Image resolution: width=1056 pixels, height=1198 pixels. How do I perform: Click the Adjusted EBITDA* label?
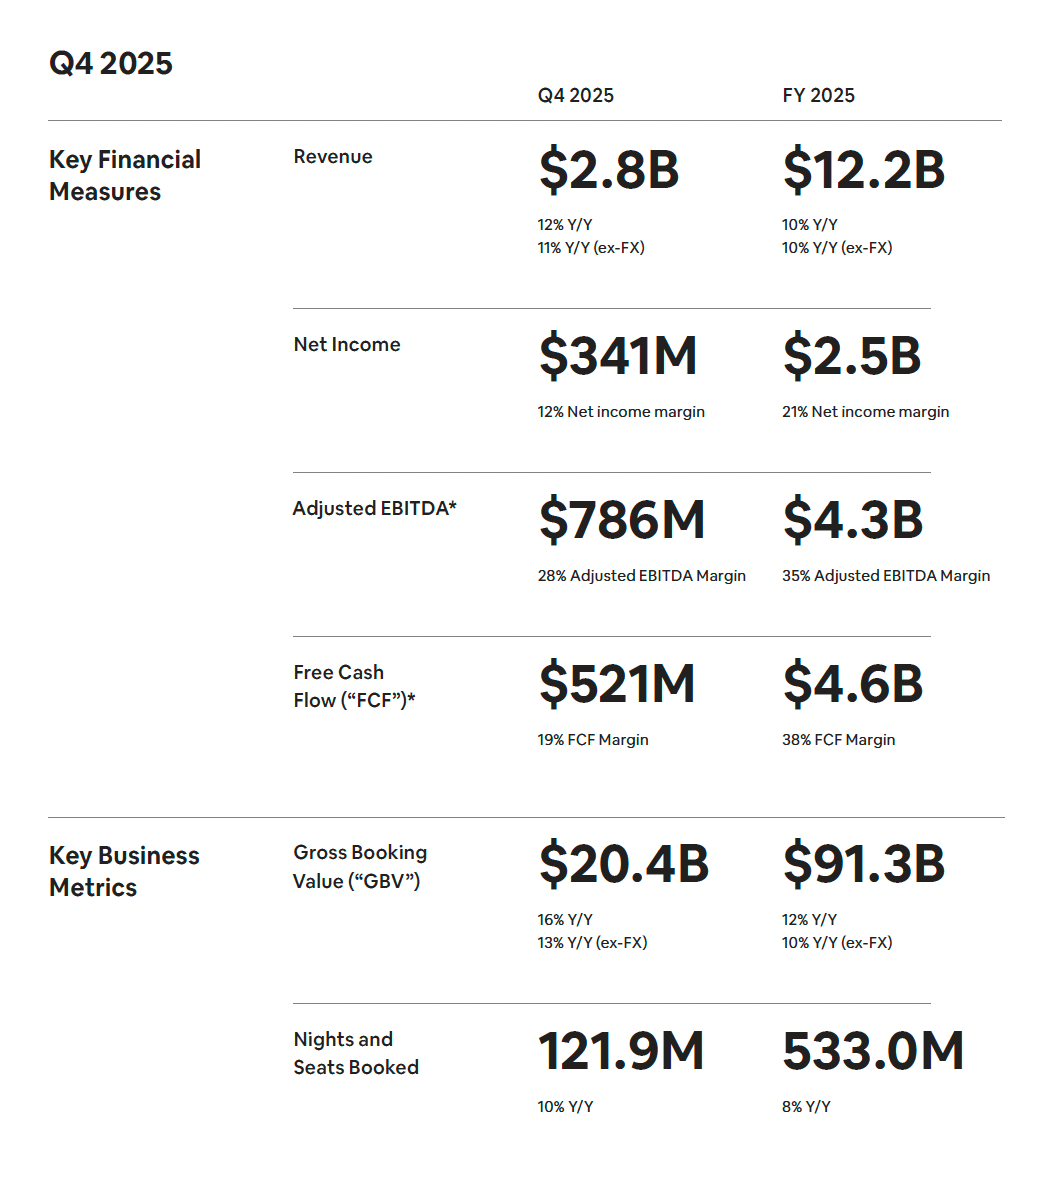375,509
